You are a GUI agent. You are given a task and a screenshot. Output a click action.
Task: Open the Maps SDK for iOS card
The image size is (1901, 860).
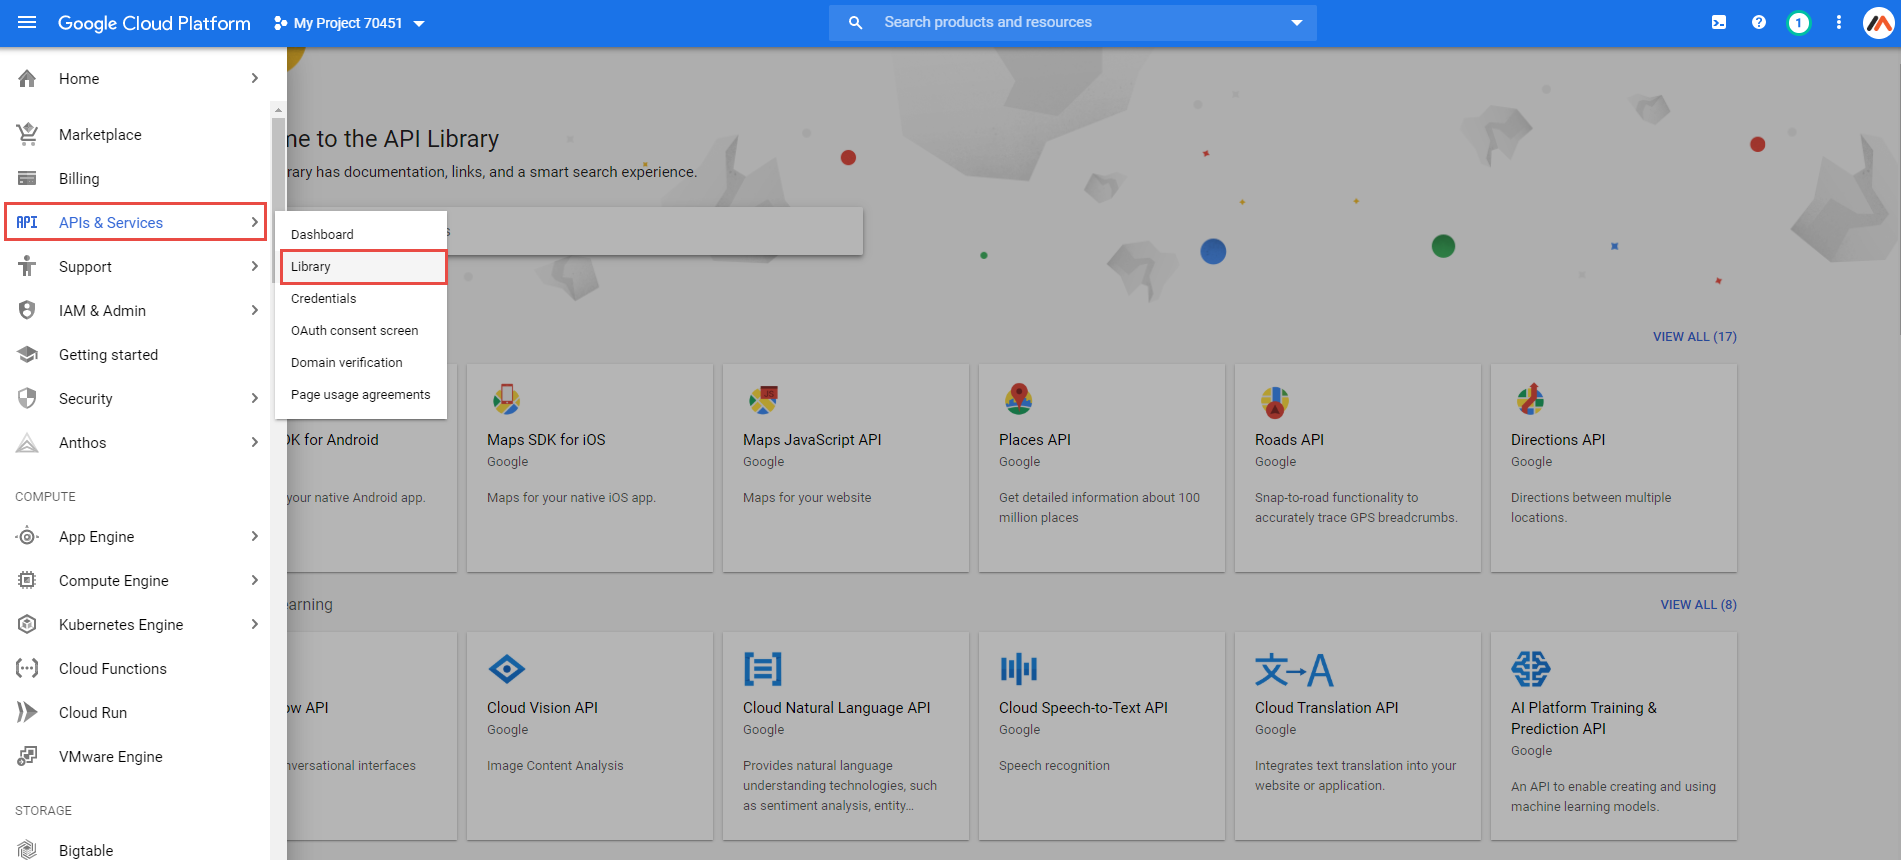(x=590, y=468)
